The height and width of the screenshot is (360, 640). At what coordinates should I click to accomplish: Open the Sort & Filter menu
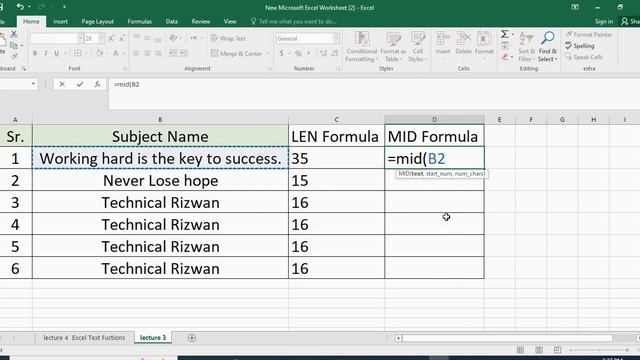point(527,47)
